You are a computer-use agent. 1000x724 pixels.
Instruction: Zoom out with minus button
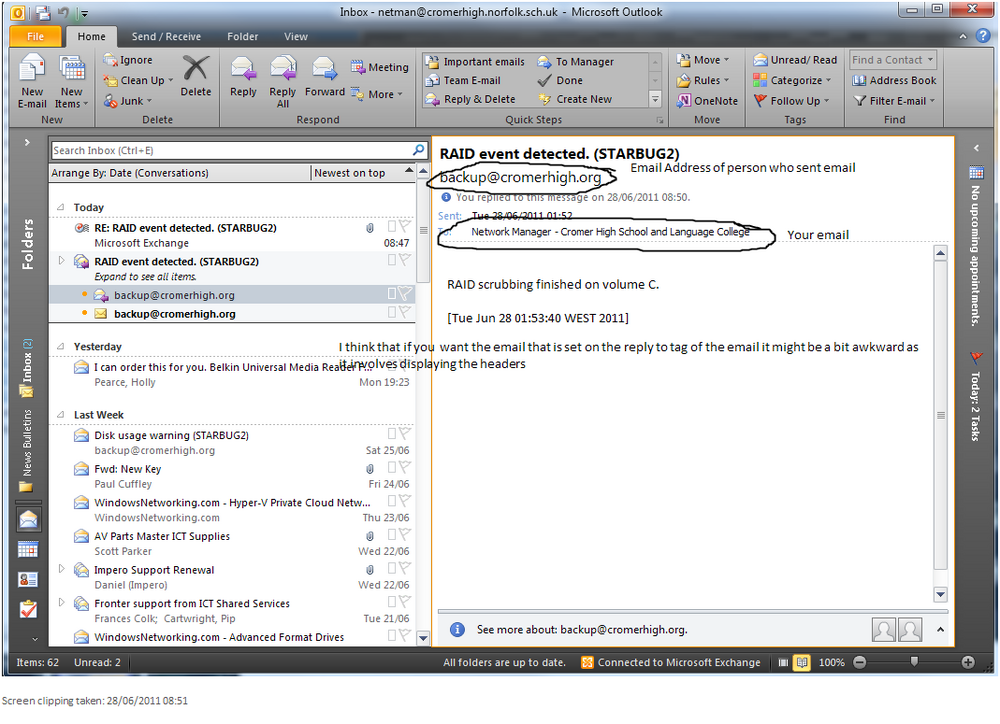point(860,662)
